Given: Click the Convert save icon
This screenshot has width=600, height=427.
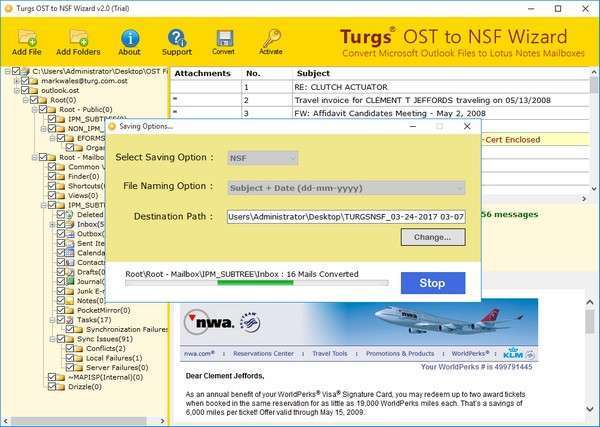Looking at the screenshot, I should click(223, 38).
